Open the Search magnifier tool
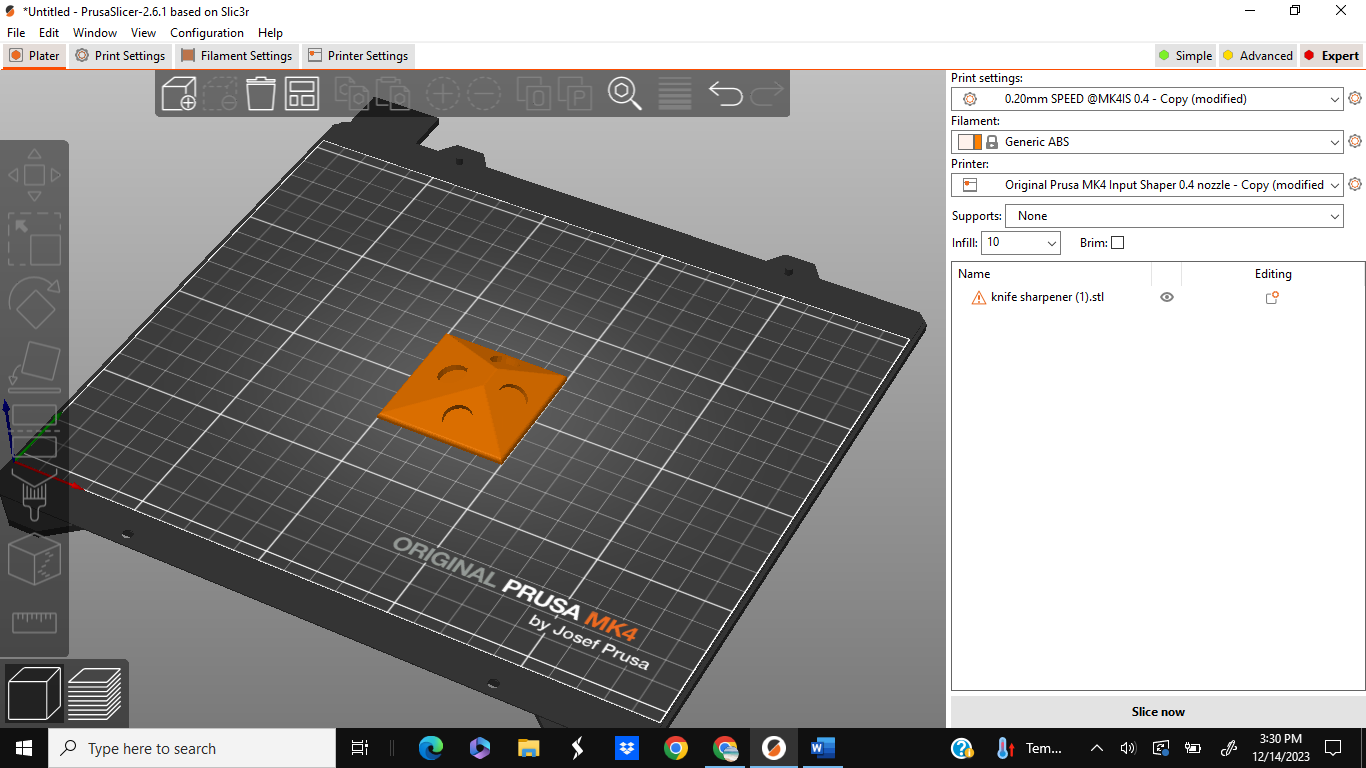1366x768 pixels. tap(625, 94)
